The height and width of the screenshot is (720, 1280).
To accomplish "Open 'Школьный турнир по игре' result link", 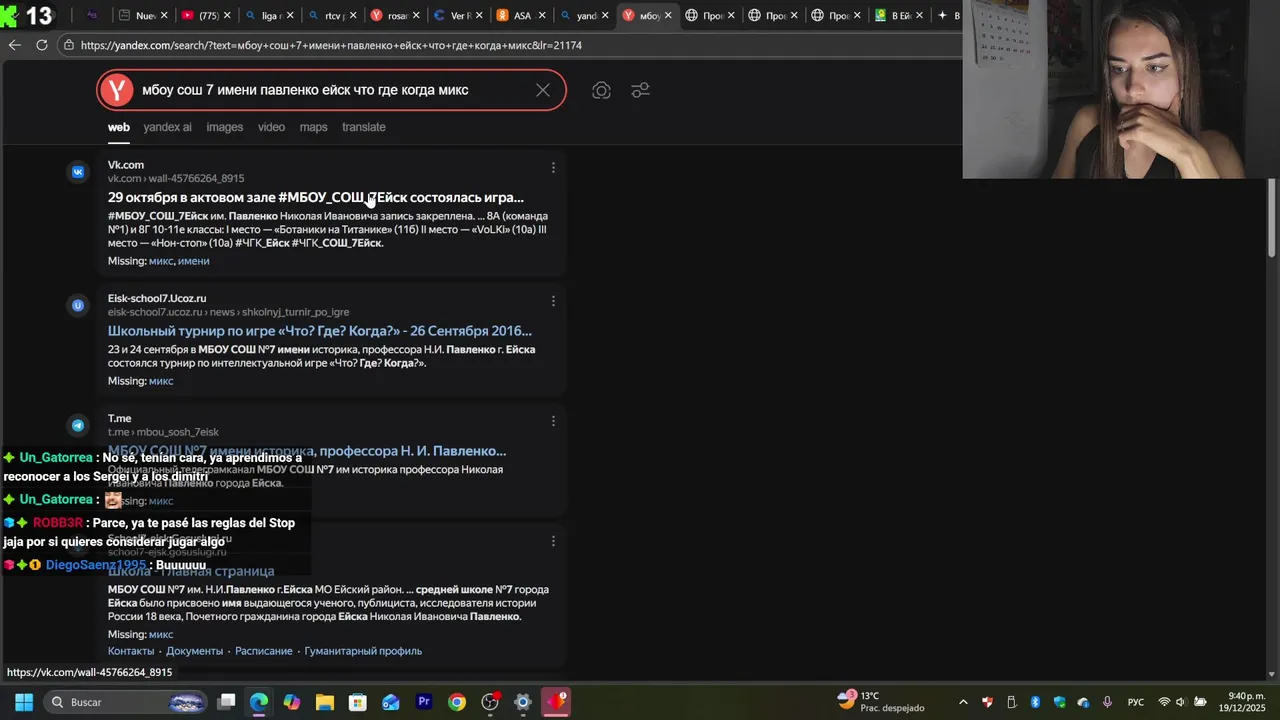I will pos(320,330).
